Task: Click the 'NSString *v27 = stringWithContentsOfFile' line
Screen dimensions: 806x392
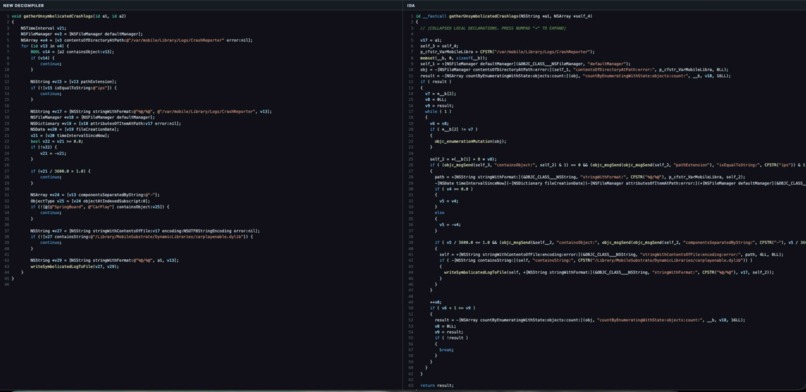Action: [145, 231]
